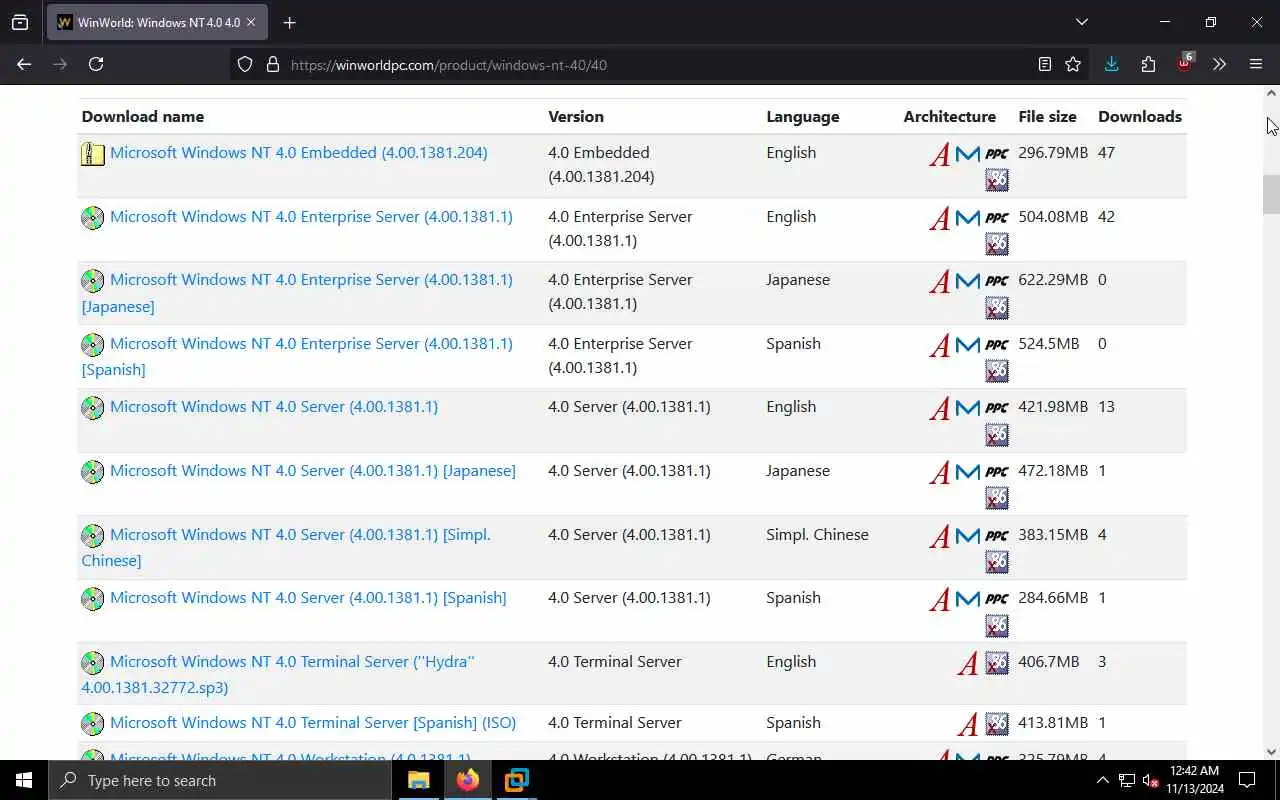Viewport: 1280px width, 800px height.
Task: Close the WinWorld tab
Action: click(250, 22)
